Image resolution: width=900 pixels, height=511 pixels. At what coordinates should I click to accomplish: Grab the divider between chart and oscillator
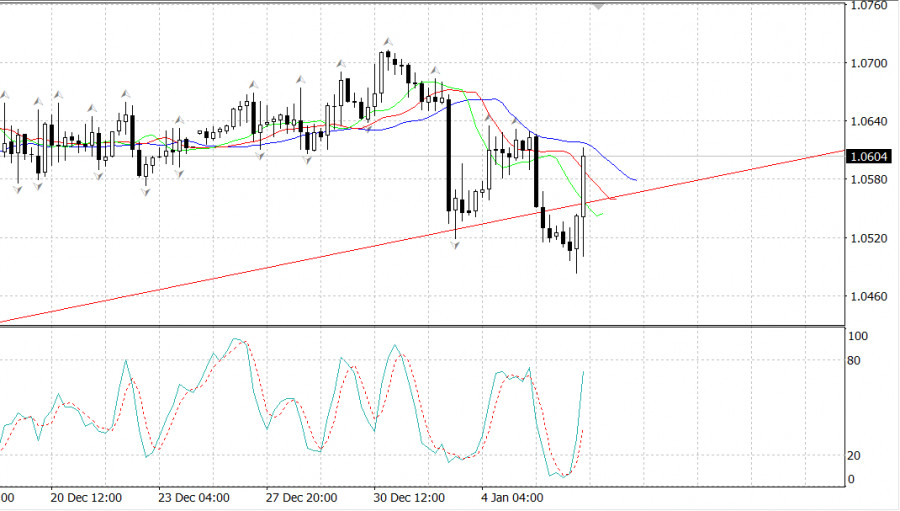tap(420, 326)
